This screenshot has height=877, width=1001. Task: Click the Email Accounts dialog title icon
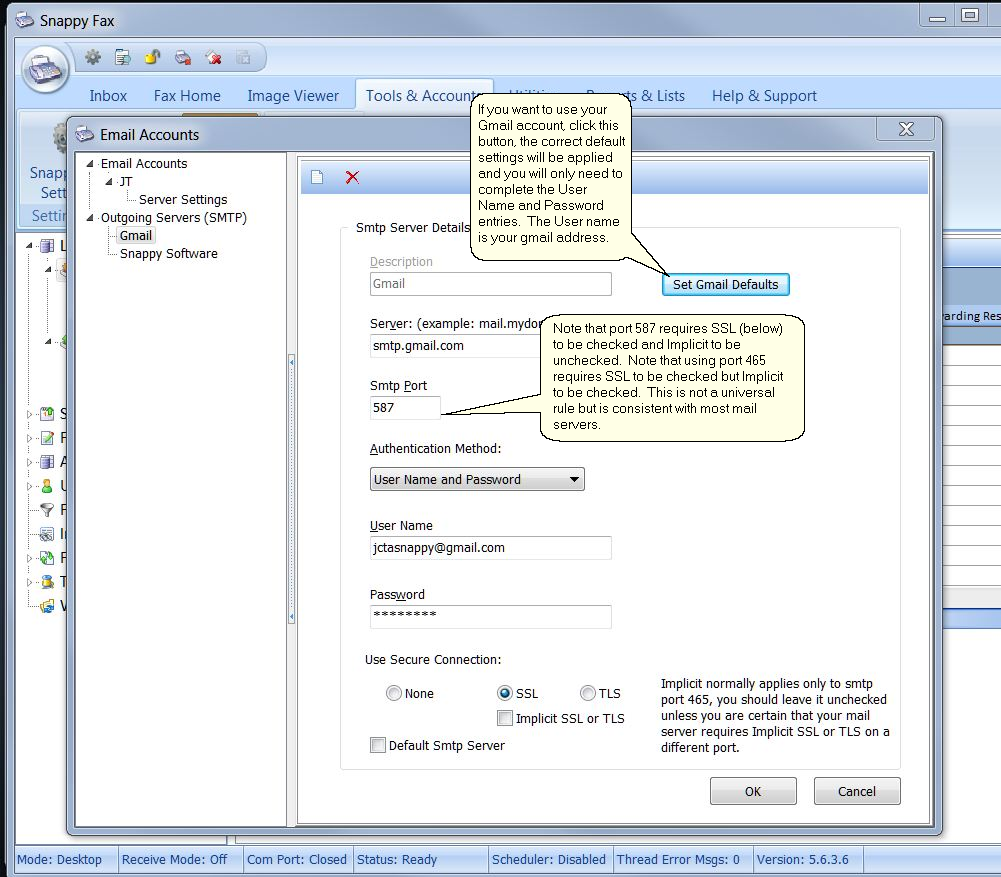[x=84, y=135]
